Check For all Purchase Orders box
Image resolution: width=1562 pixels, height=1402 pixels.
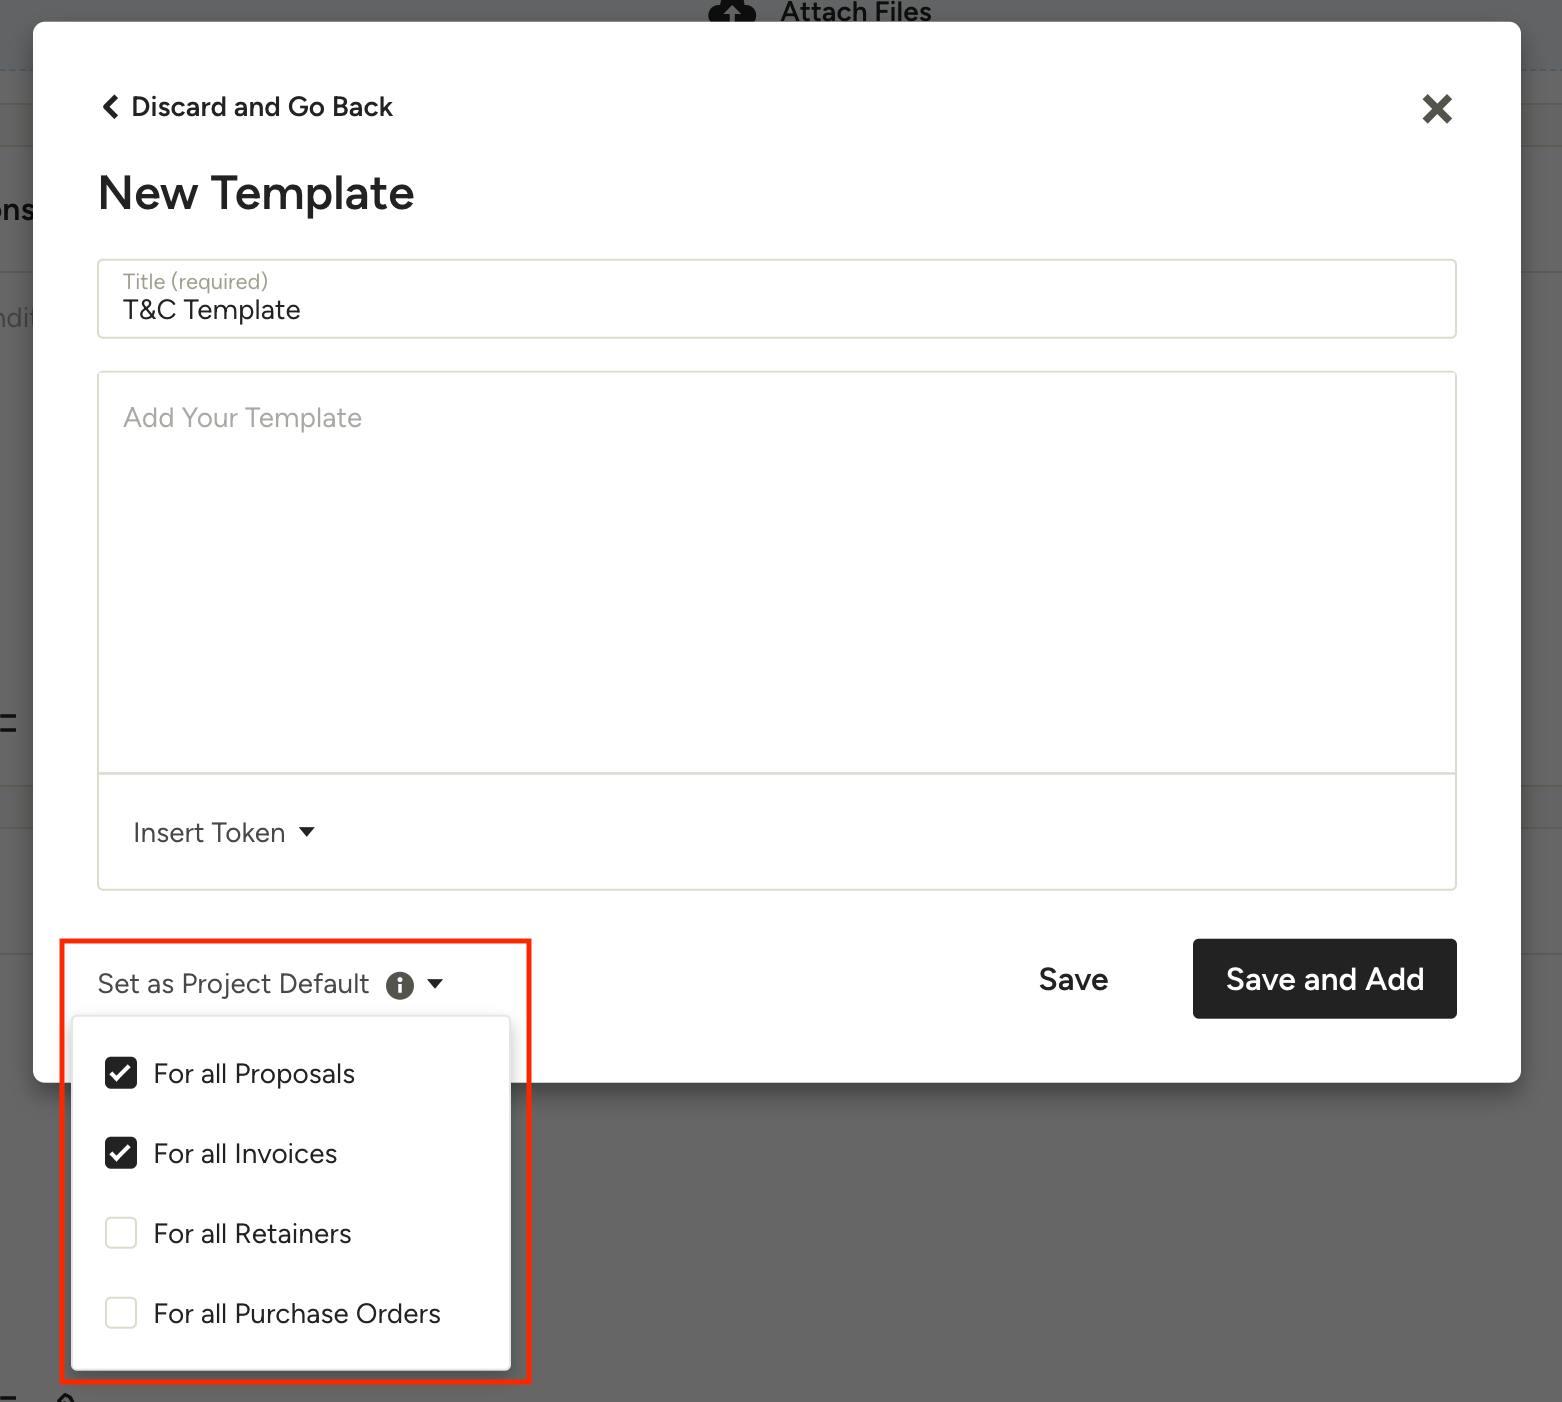(121, 1313)
